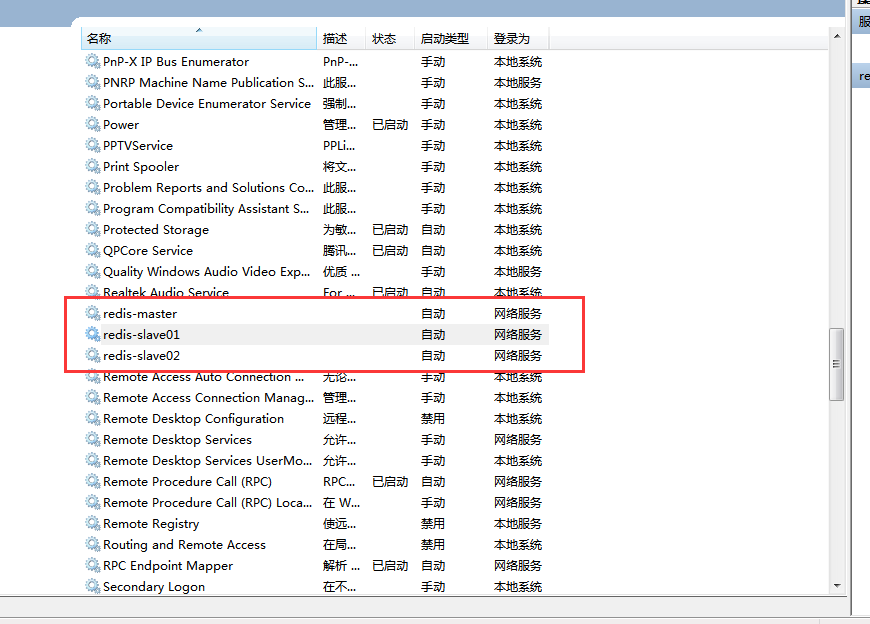Select the Remote Desktop Configuration gear icon

(x=93, y=418)
